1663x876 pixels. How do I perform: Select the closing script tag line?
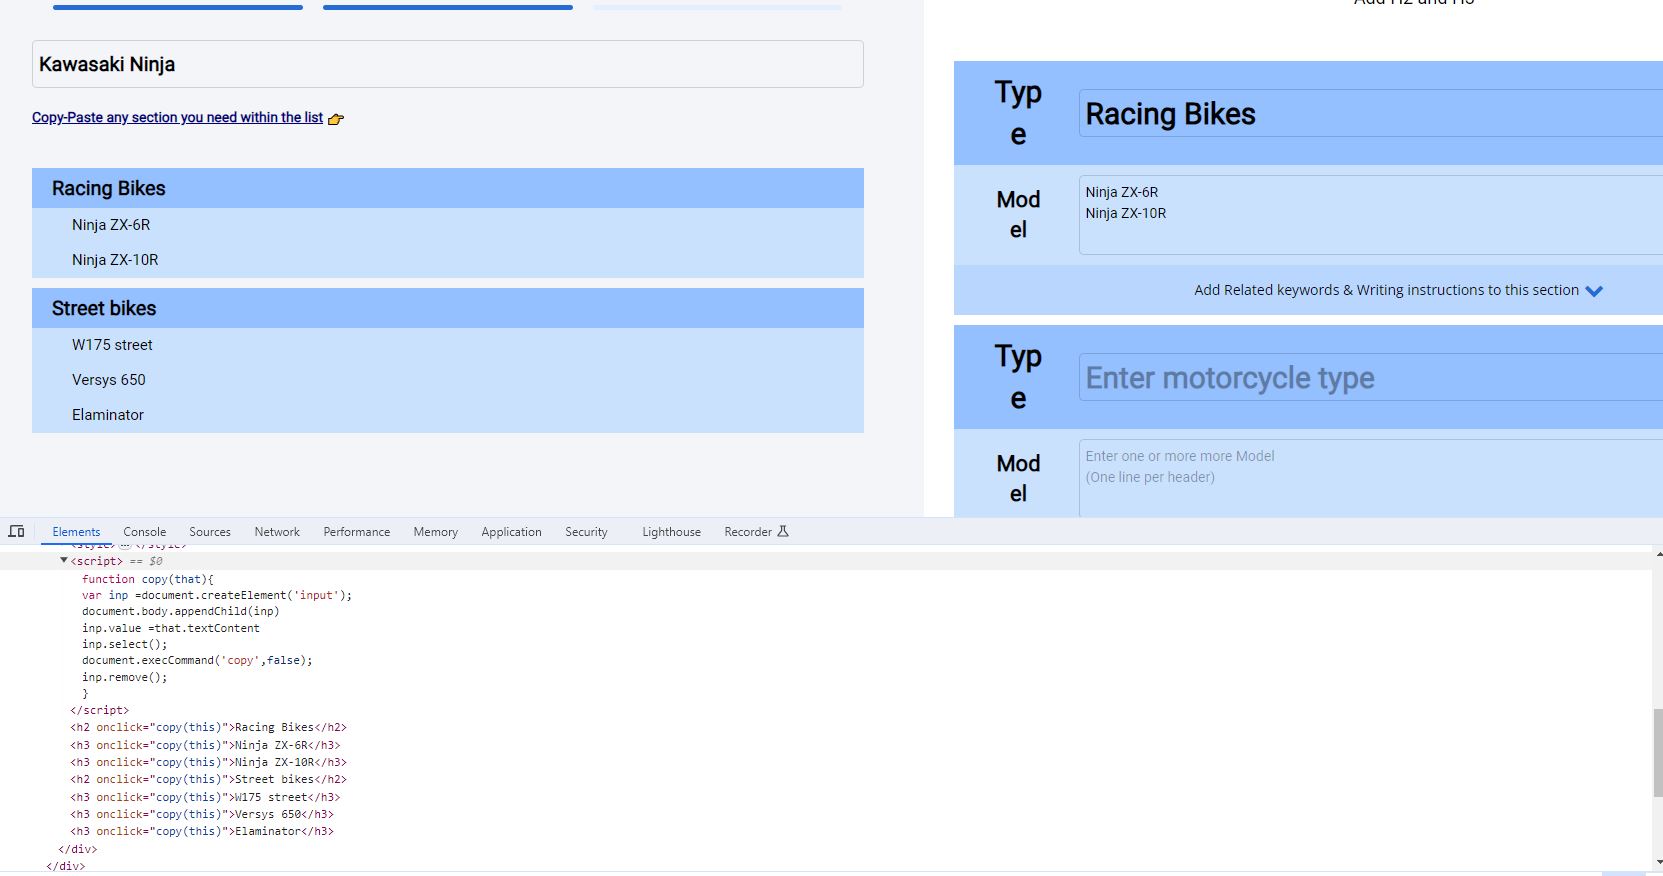click(x=100, y=710)
